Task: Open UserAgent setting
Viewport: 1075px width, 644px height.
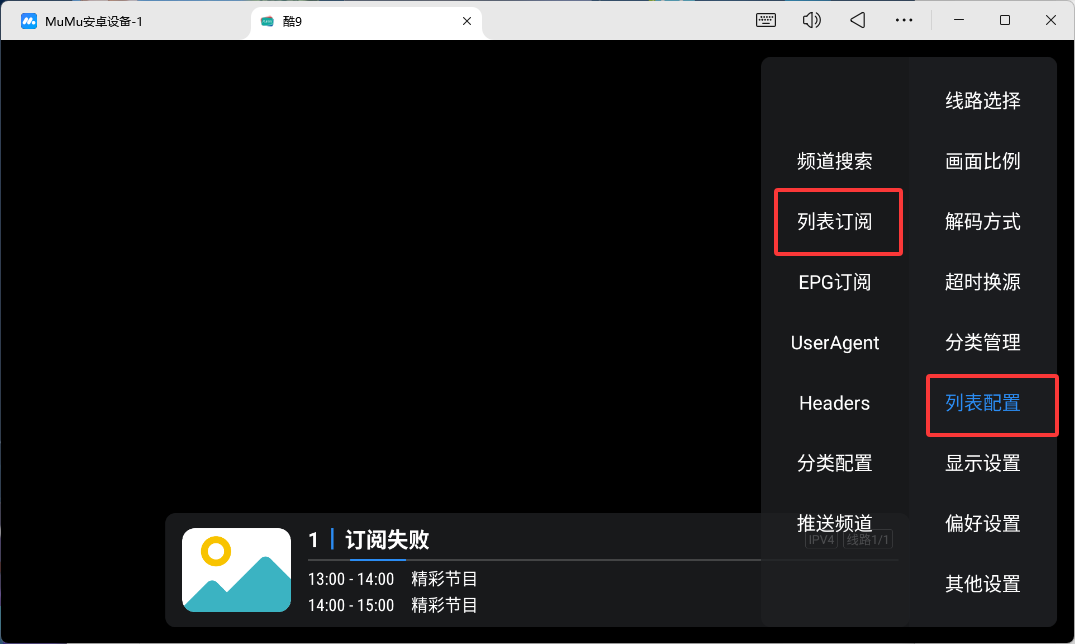Action: (834, 342)
